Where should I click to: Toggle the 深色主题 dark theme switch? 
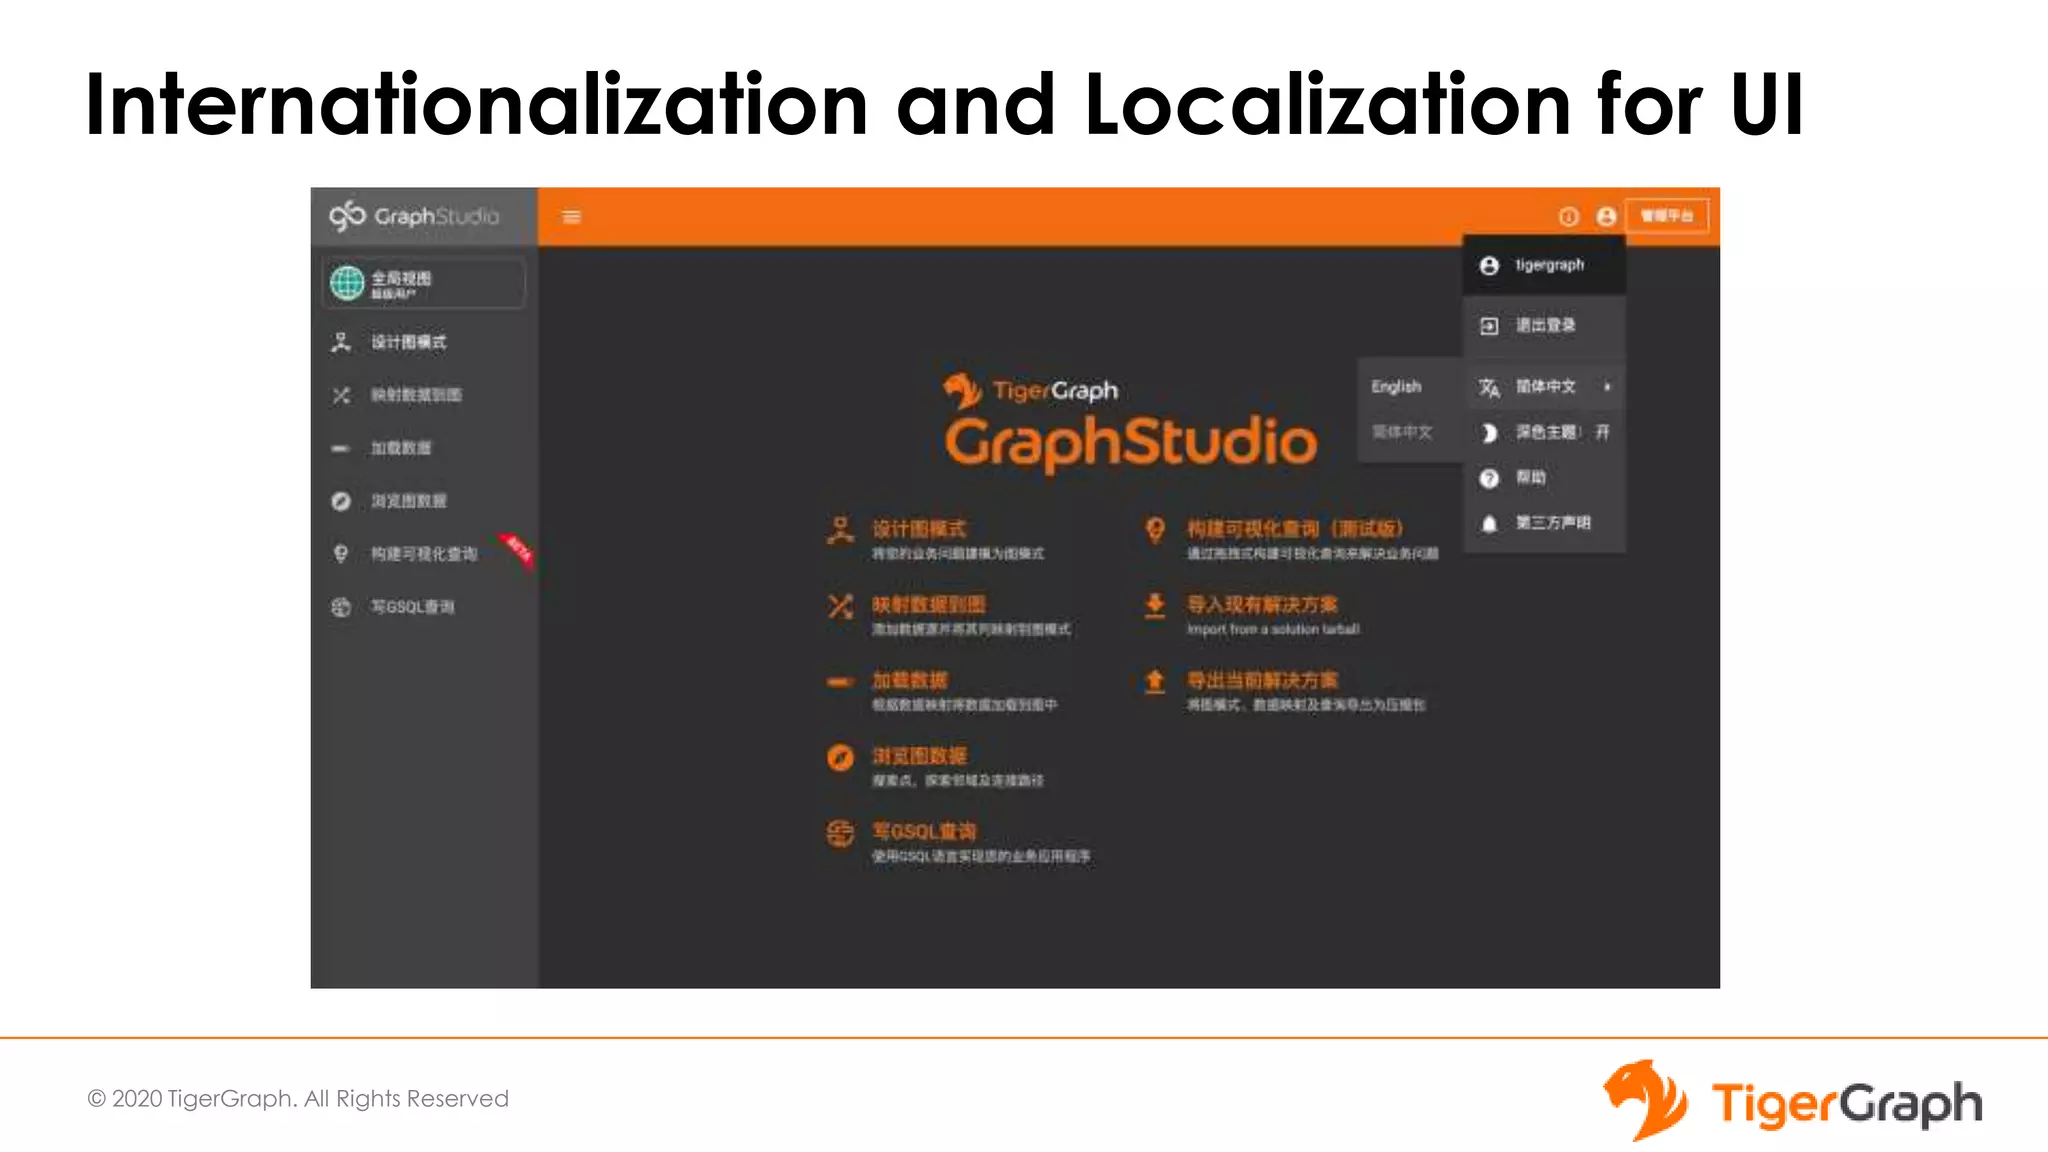pos(1544,432)
